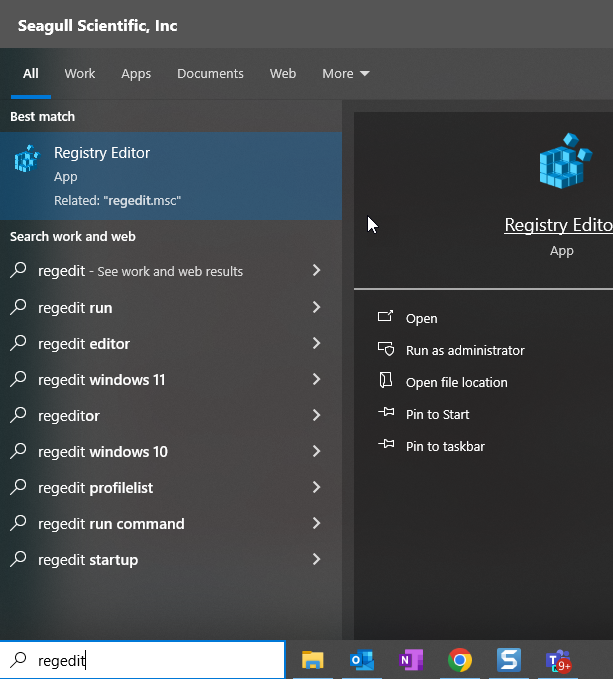Image resolution: width=613 pixels, height=679 pixels.
Task: Click the shield icon for Run as administrator
Action: click(386, 349)
